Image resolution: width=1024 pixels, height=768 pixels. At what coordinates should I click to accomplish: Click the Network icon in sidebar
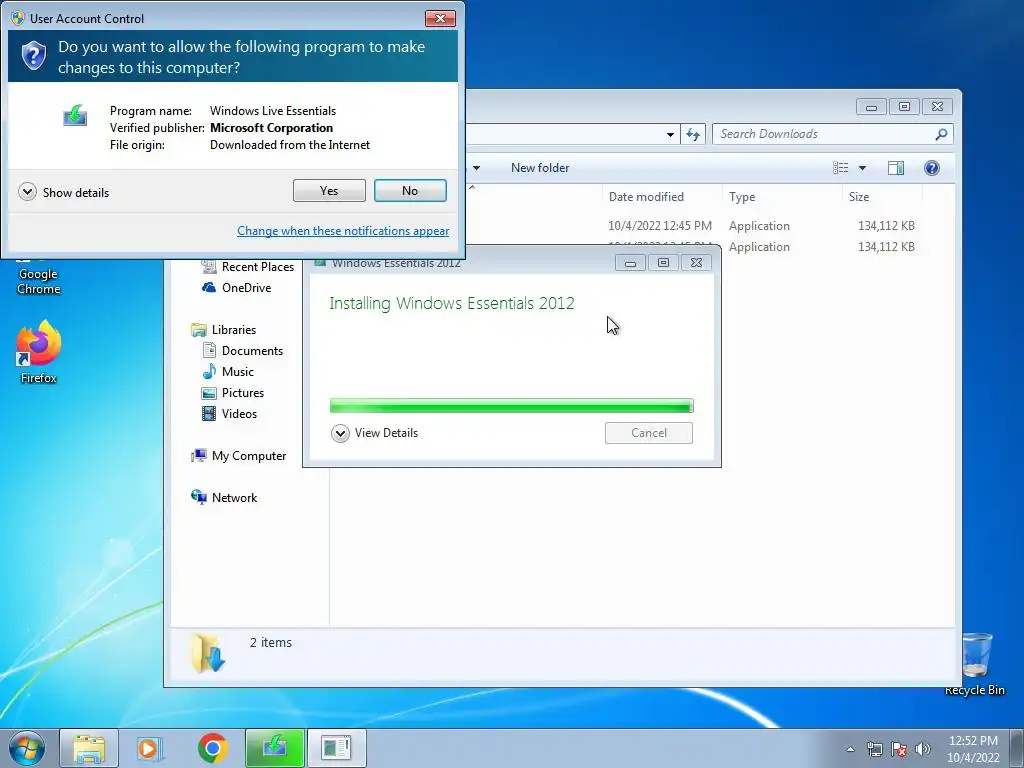click(199, 497)
